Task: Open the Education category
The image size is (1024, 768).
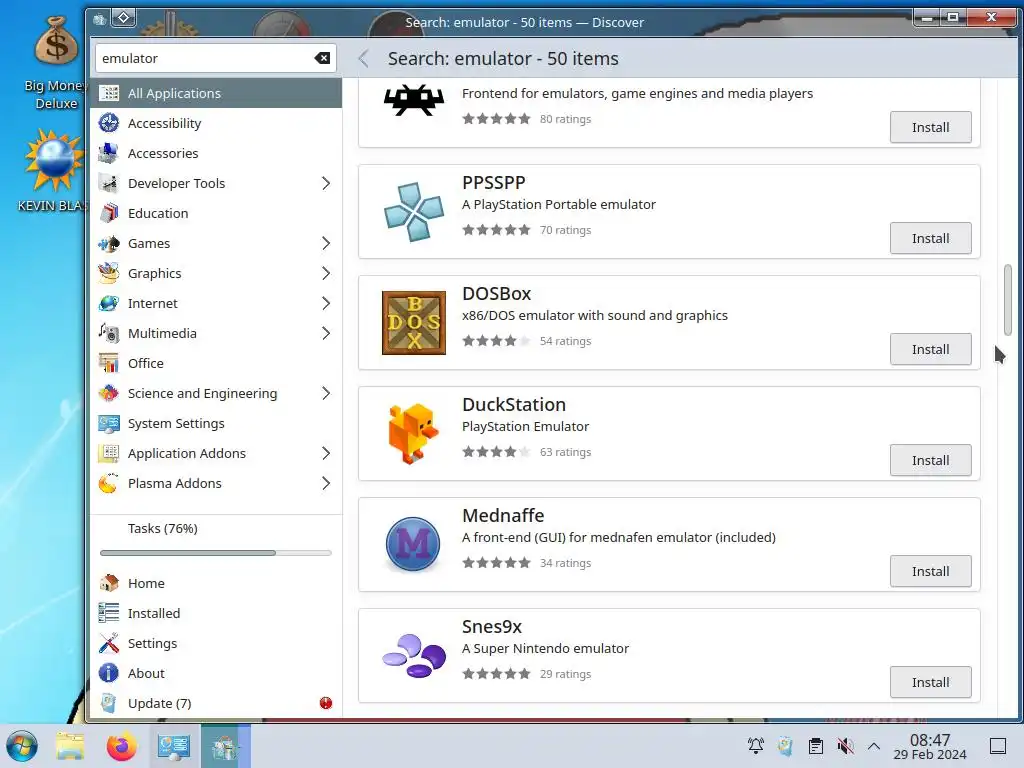Action: 216,213
